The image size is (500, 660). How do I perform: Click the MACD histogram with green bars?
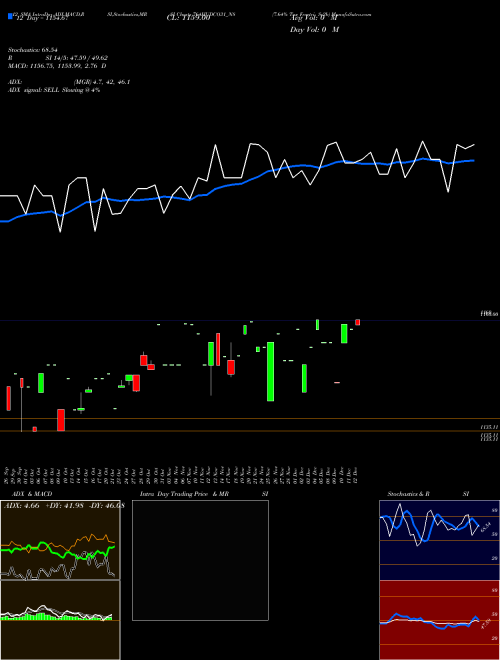coord(60,620)
